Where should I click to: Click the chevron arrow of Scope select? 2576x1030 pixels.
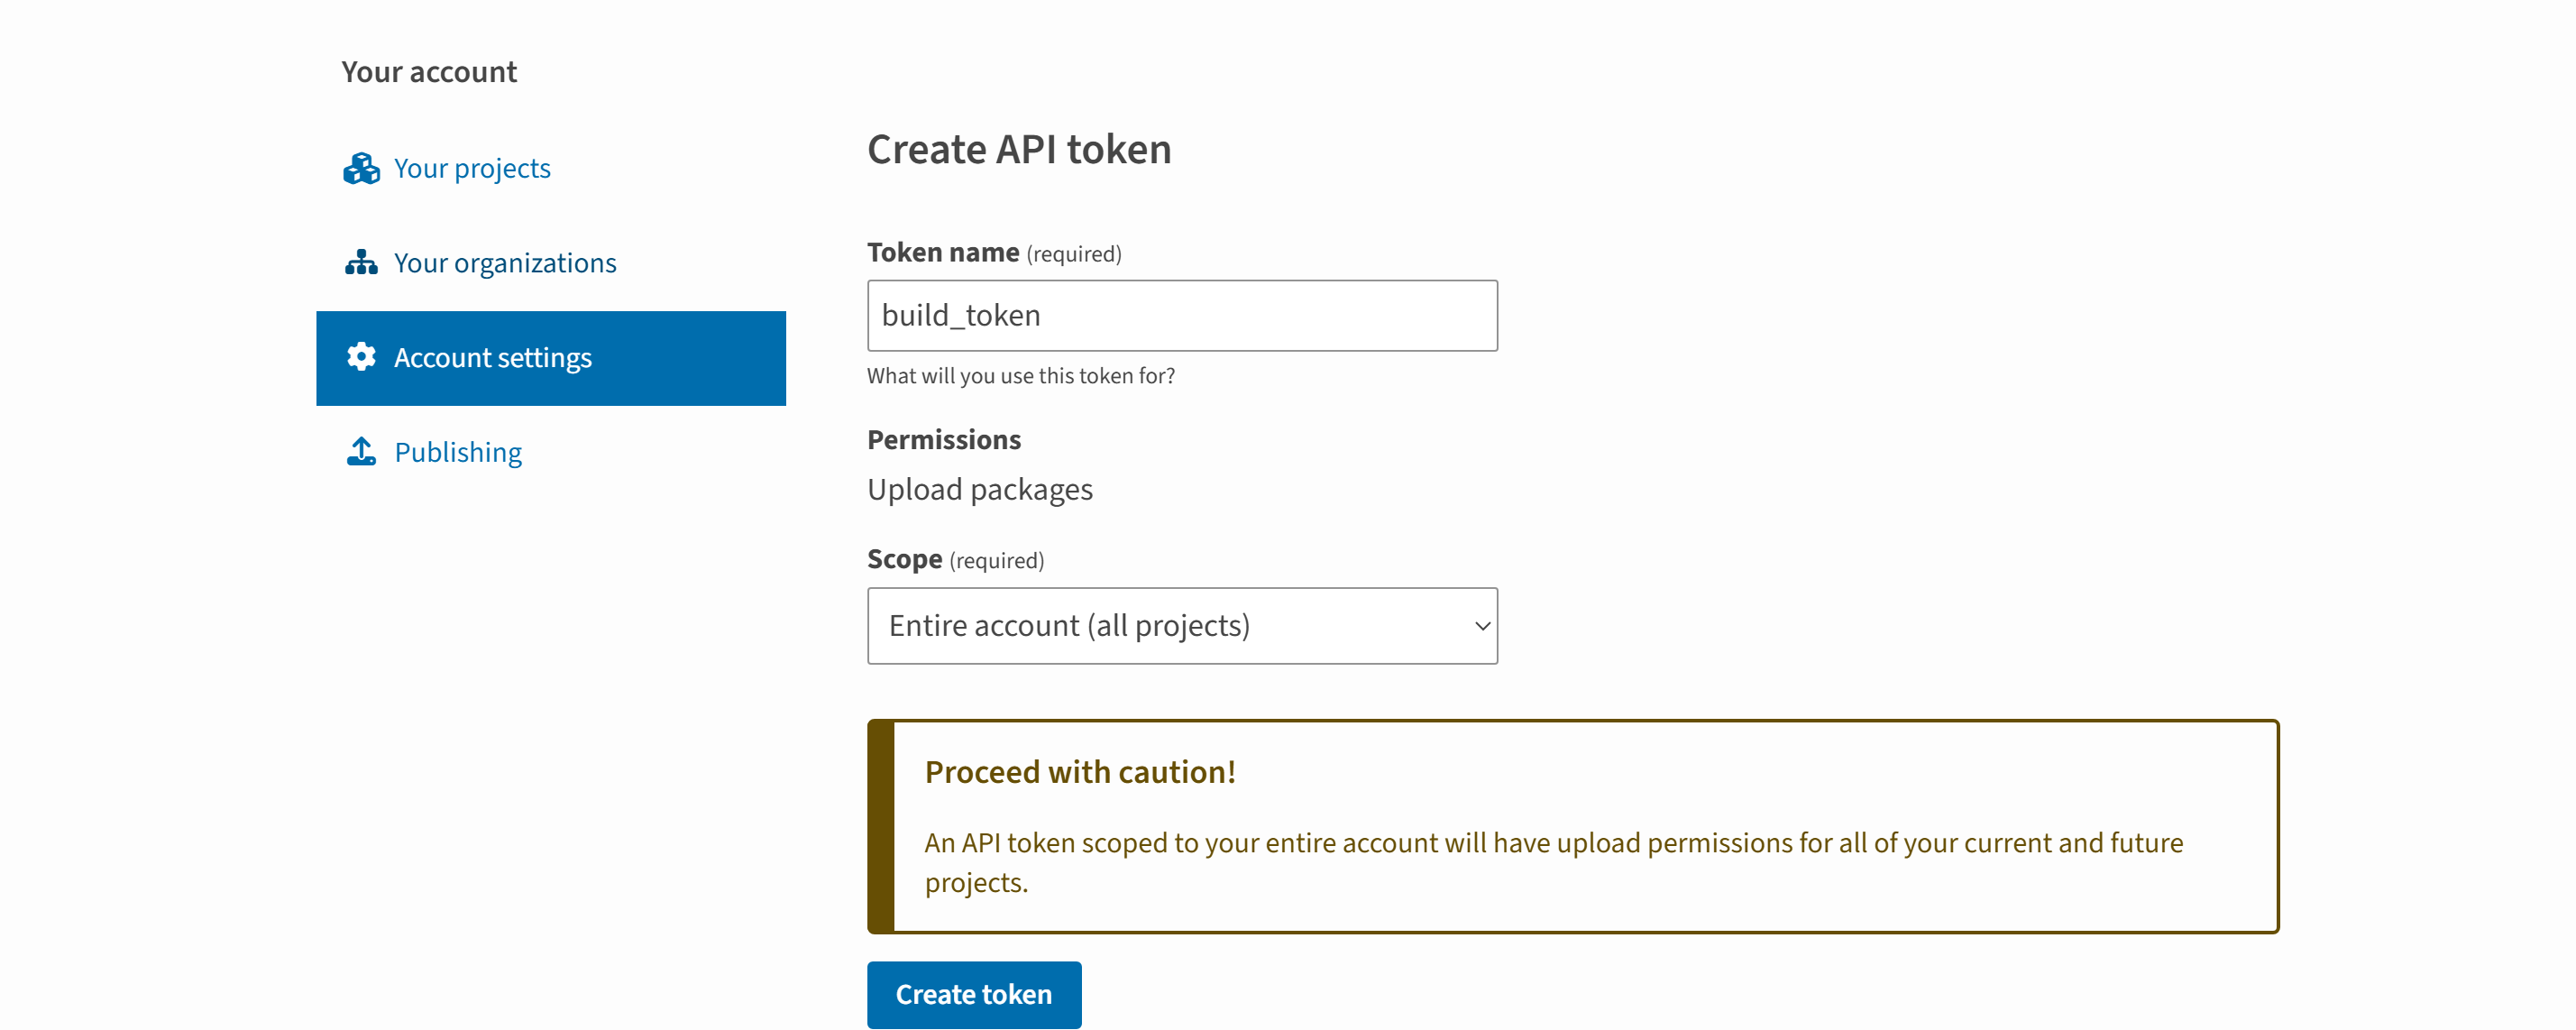(x=1482, y=626)
